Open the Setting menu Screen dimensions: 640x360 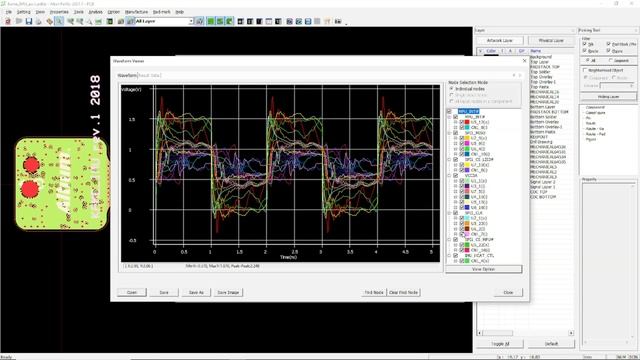(x=24, y=12)
